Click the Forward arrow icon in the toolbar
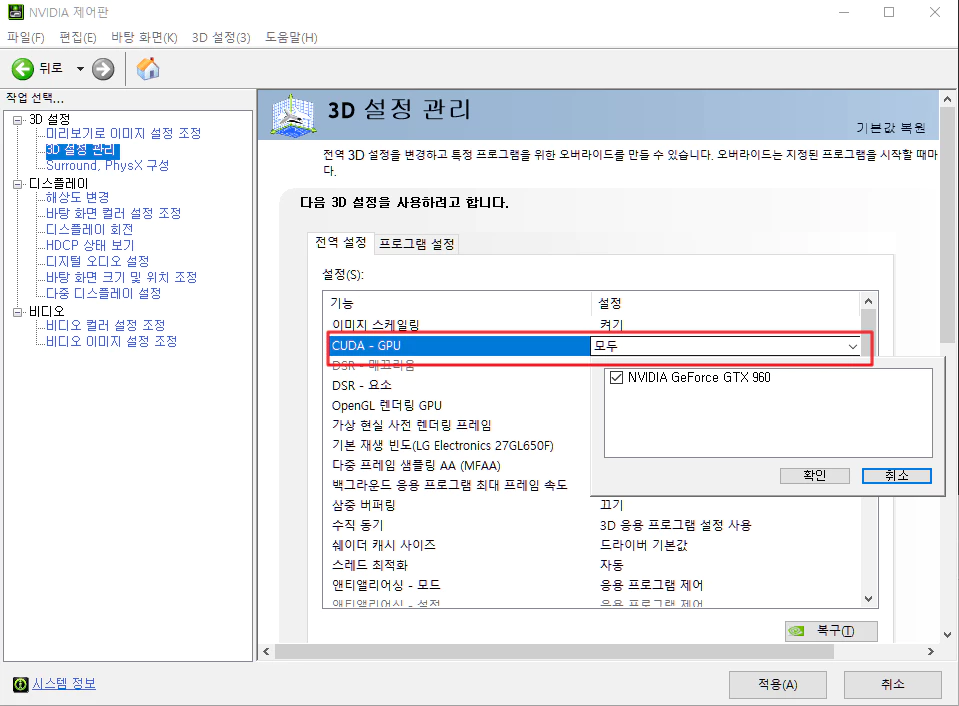Viewport: 959px width, 706px height. [x=103, y=69]
